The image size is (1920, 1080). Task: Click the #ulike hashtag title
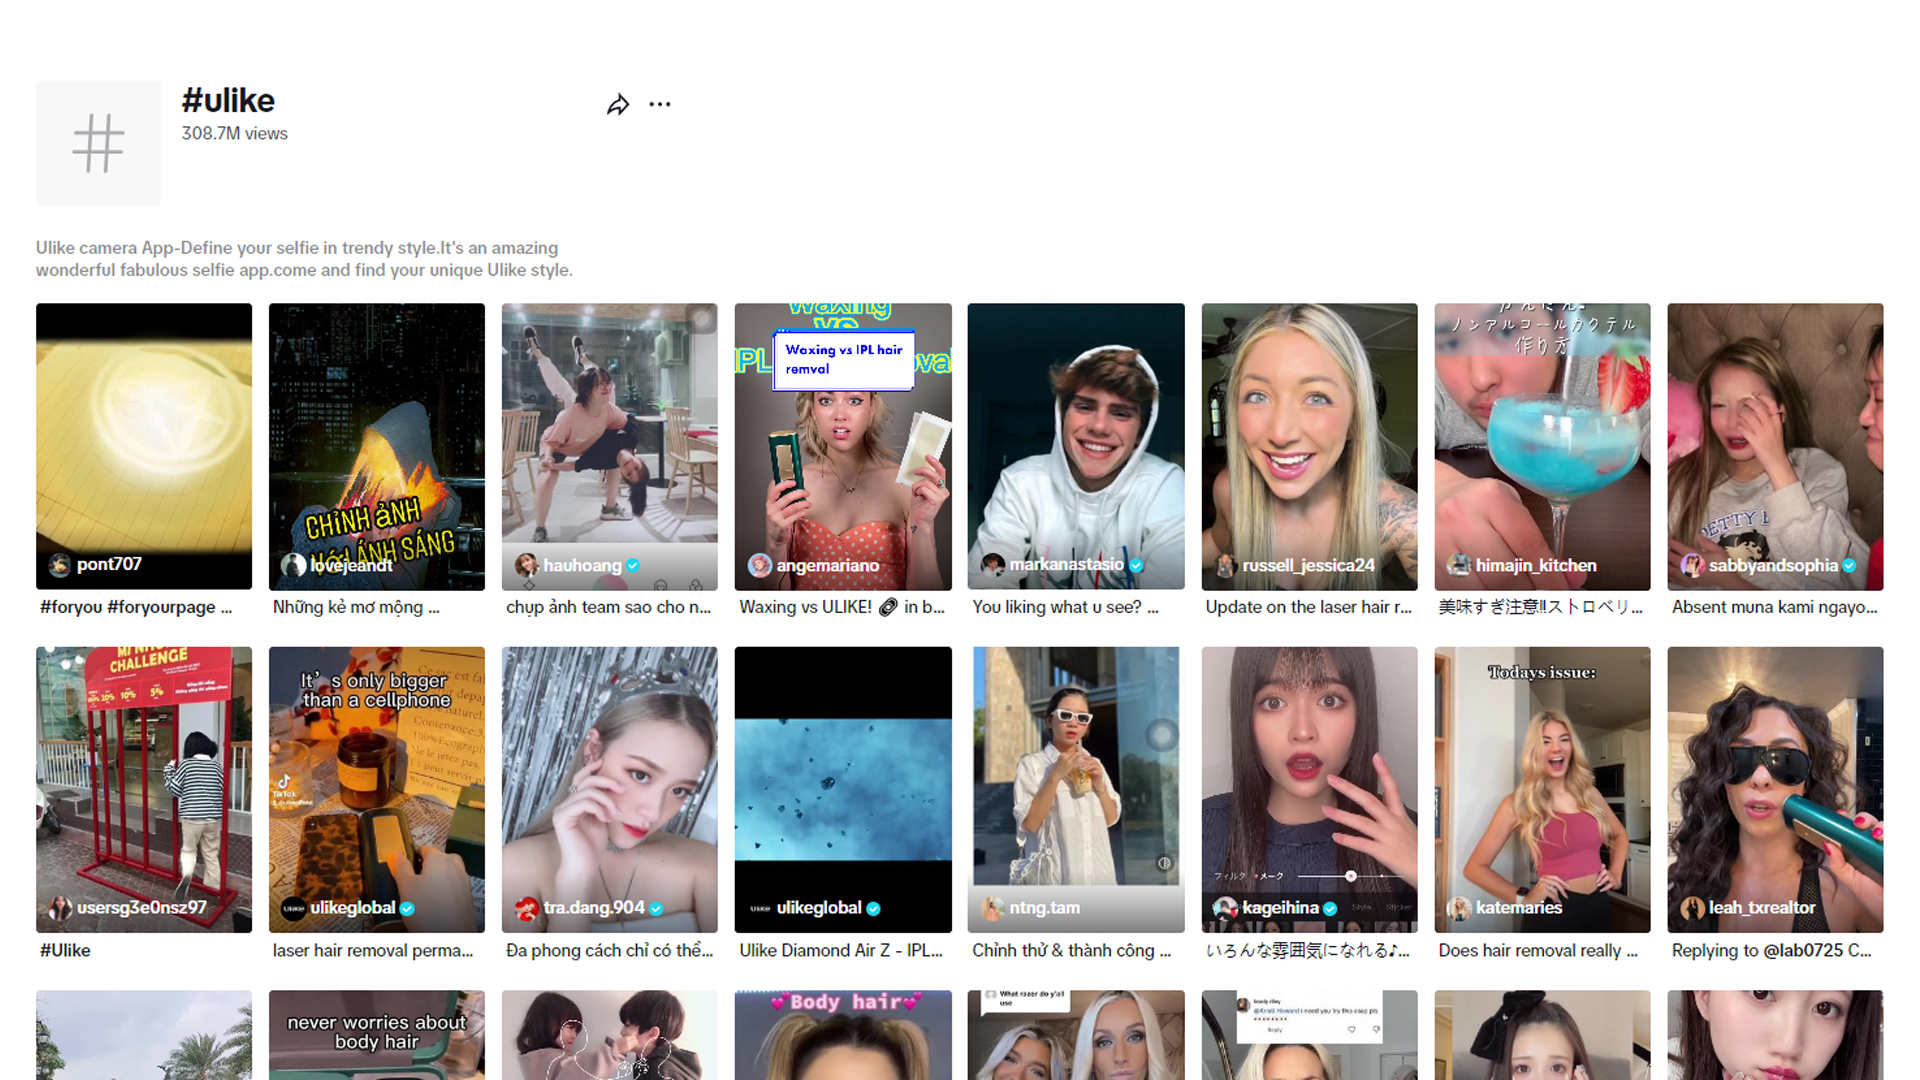pyautogui.click(x=228, y=101)
